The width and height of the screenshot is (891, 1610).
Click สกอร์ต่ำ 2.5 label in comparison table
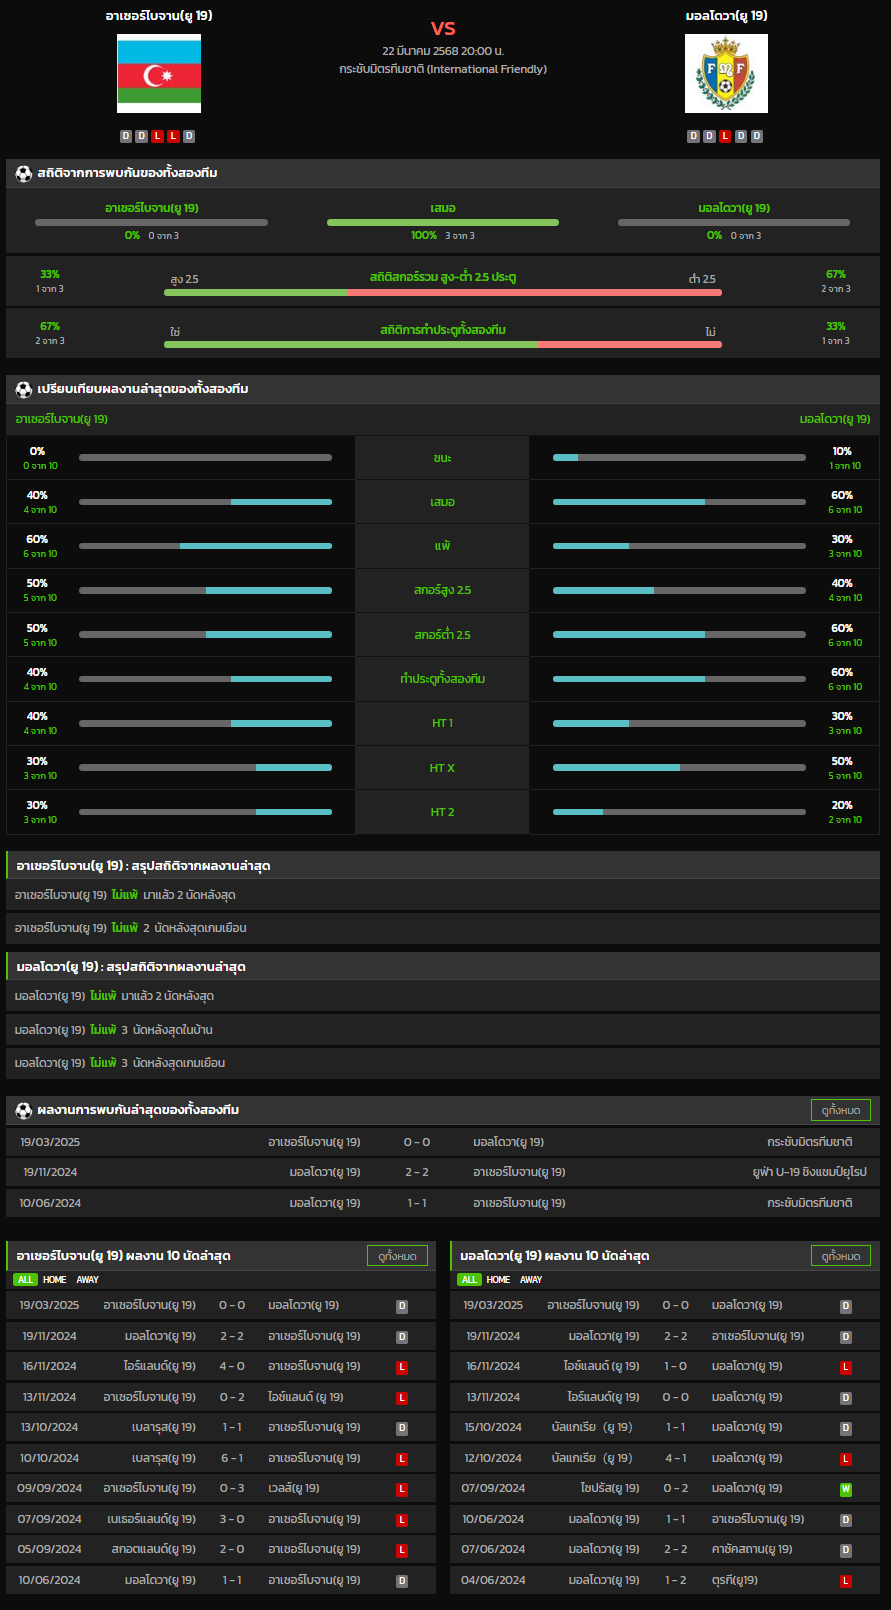pos(442,635)
